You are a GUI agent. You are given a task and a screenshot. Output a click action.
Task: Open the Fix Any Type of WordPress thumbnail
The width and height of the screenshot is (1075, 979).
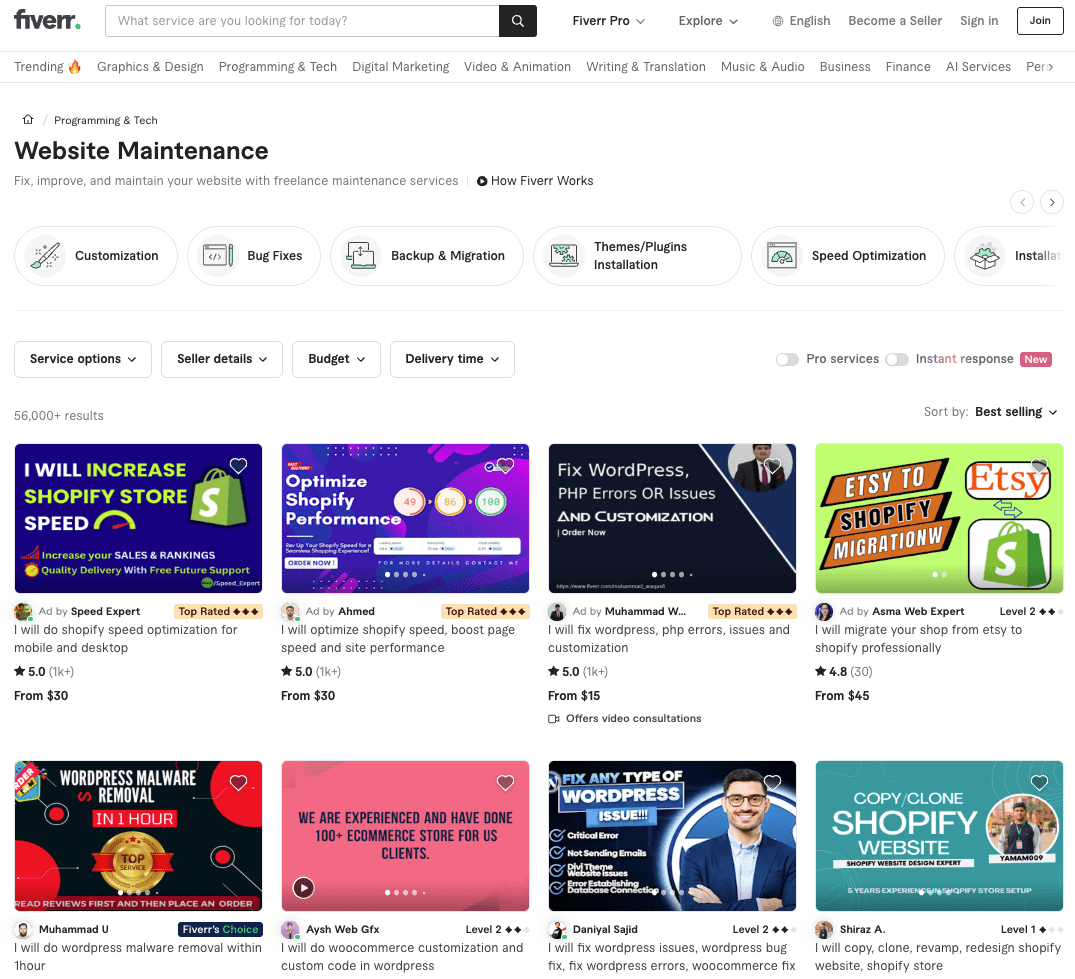[x=672, y=836]
